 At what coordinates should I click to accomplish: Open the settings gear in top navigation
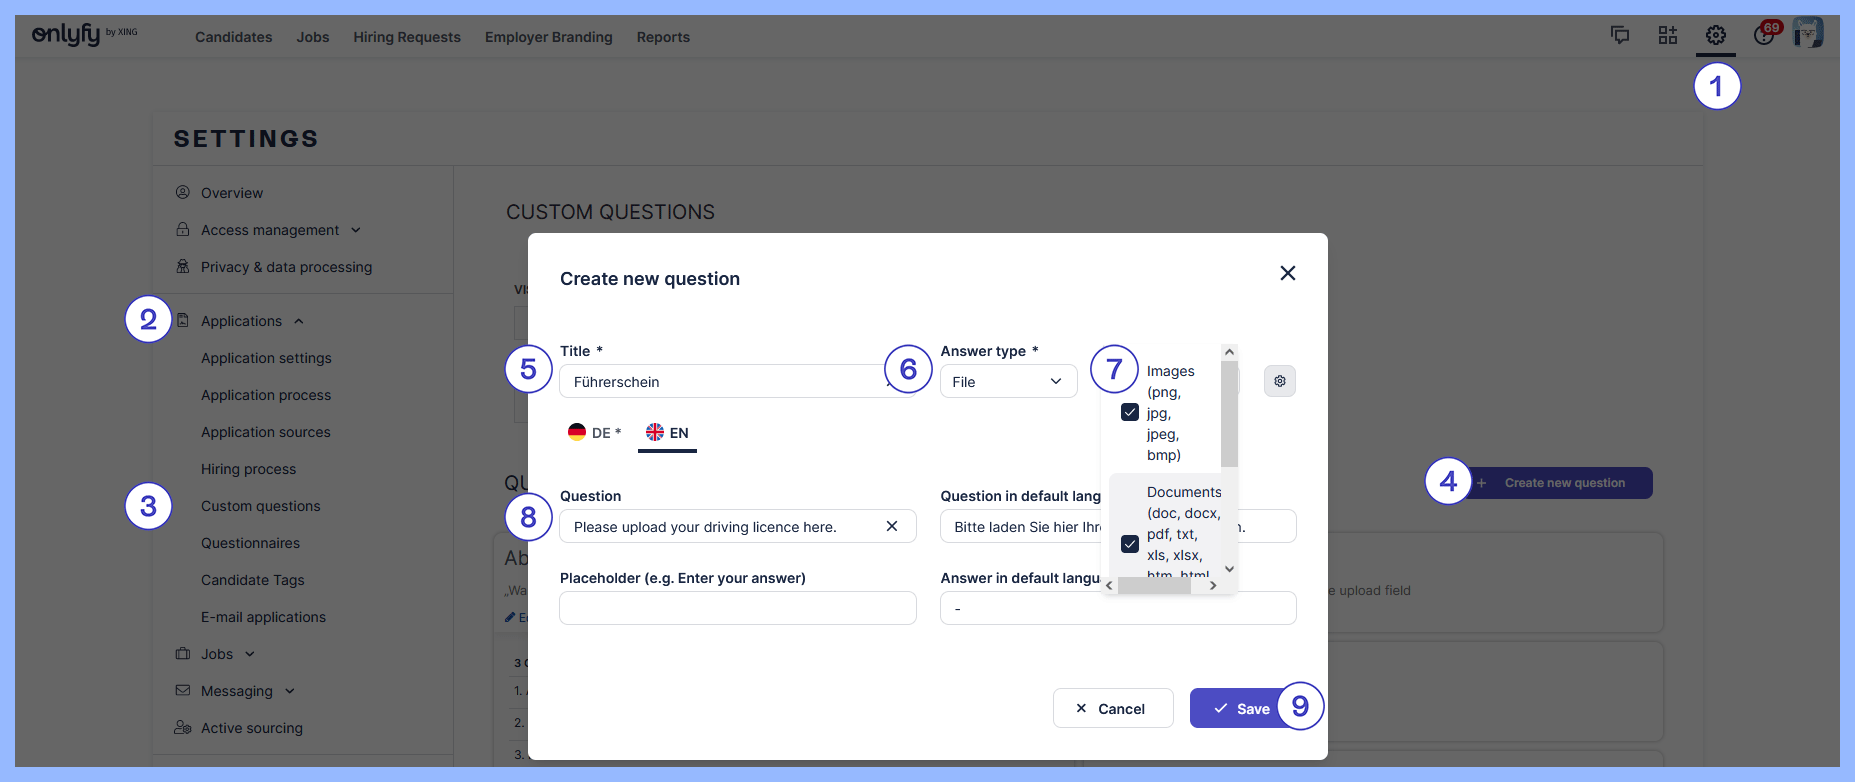coord(1715,36)
